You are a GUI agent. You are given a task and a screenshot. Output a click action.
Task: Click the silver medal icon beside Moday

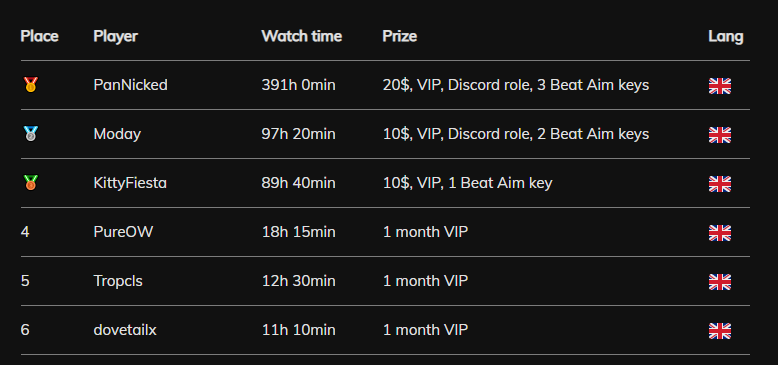tap(31, 134)
